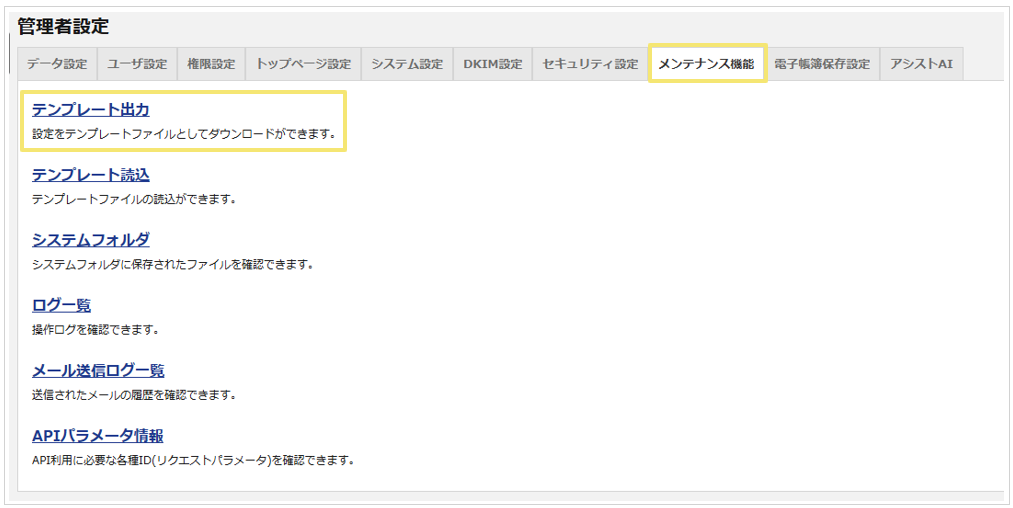
Task: Go to the トップページ設定 tab
Action: (303, 64)
